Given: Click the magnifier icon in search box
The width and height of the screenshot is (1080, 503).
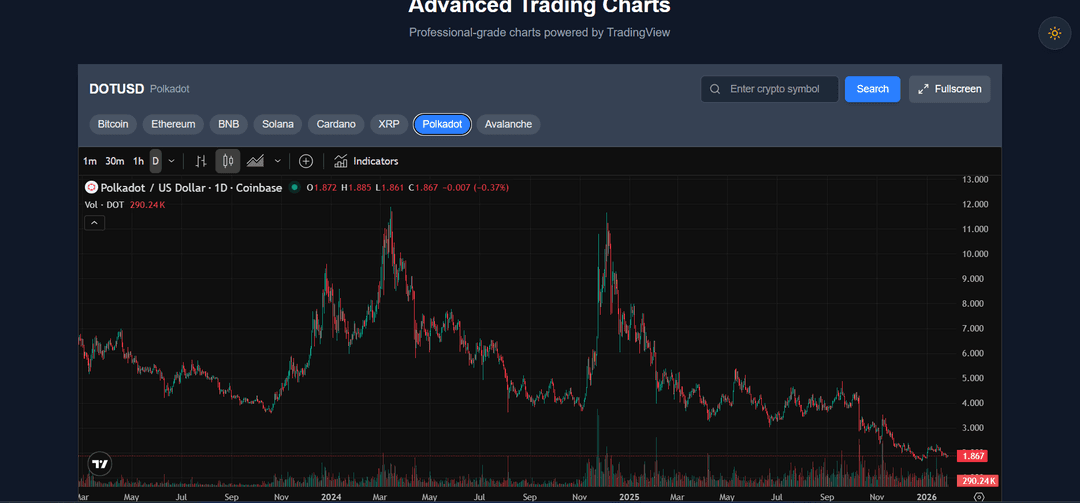Looking at the screenshot, I should [715, 90].
